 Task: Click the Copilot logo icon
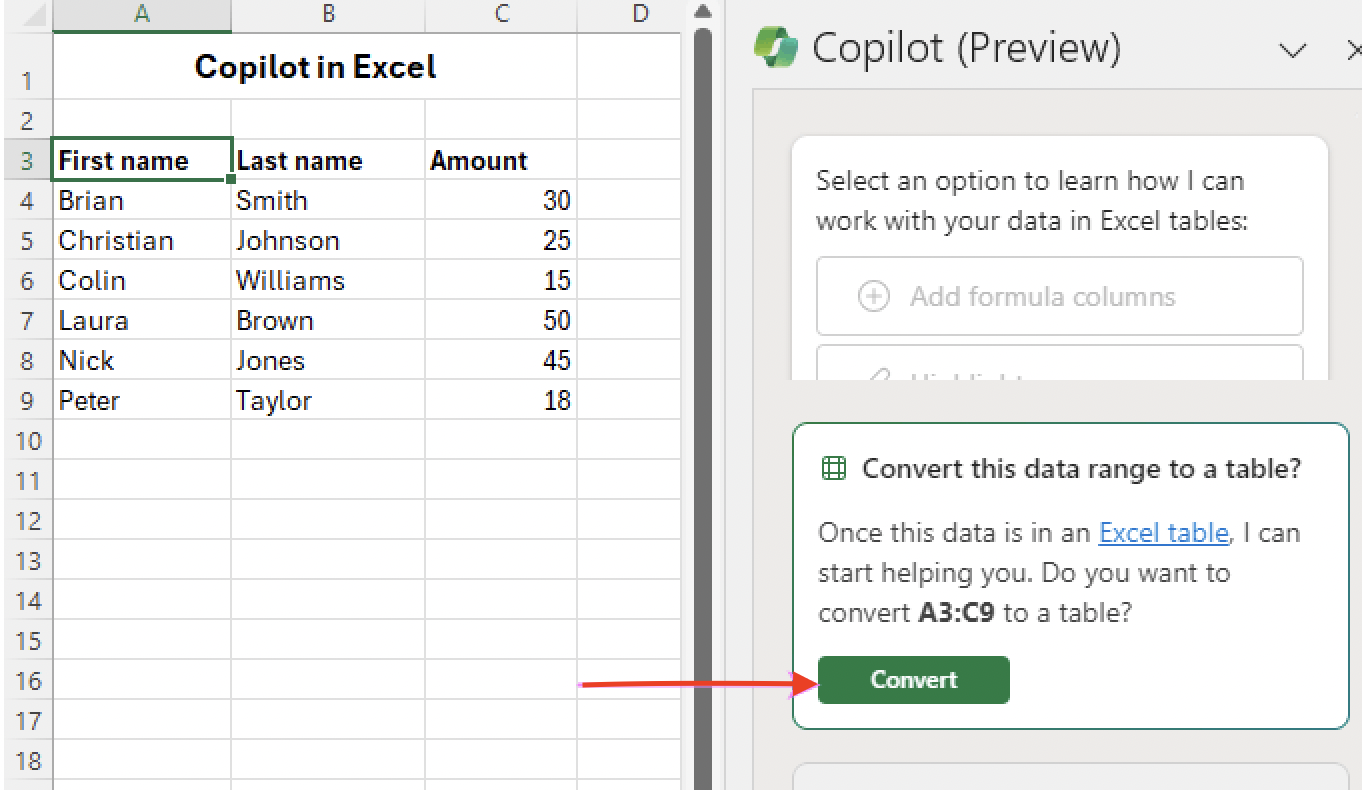point(776,47)
